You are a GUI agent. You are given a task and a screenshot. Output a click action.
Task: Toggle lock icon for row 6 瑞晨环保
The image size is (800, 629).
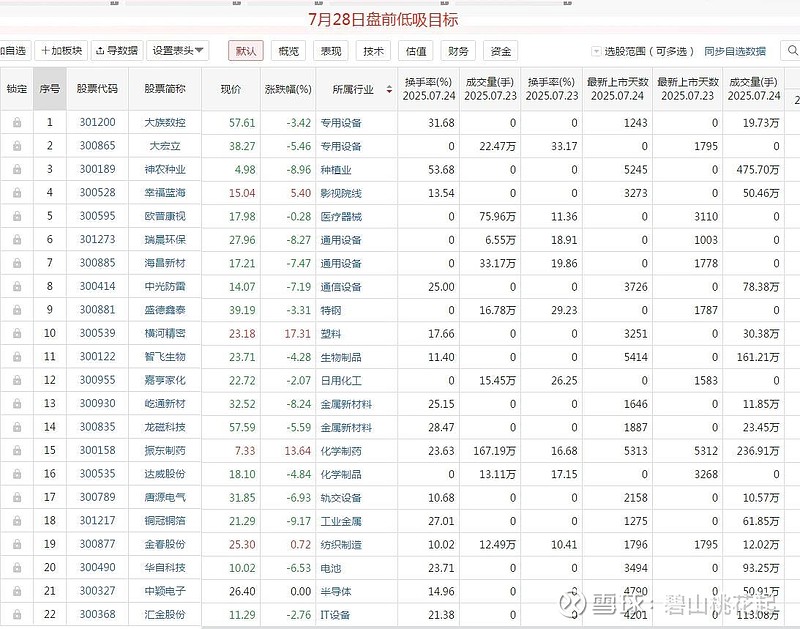pos(17,240)
